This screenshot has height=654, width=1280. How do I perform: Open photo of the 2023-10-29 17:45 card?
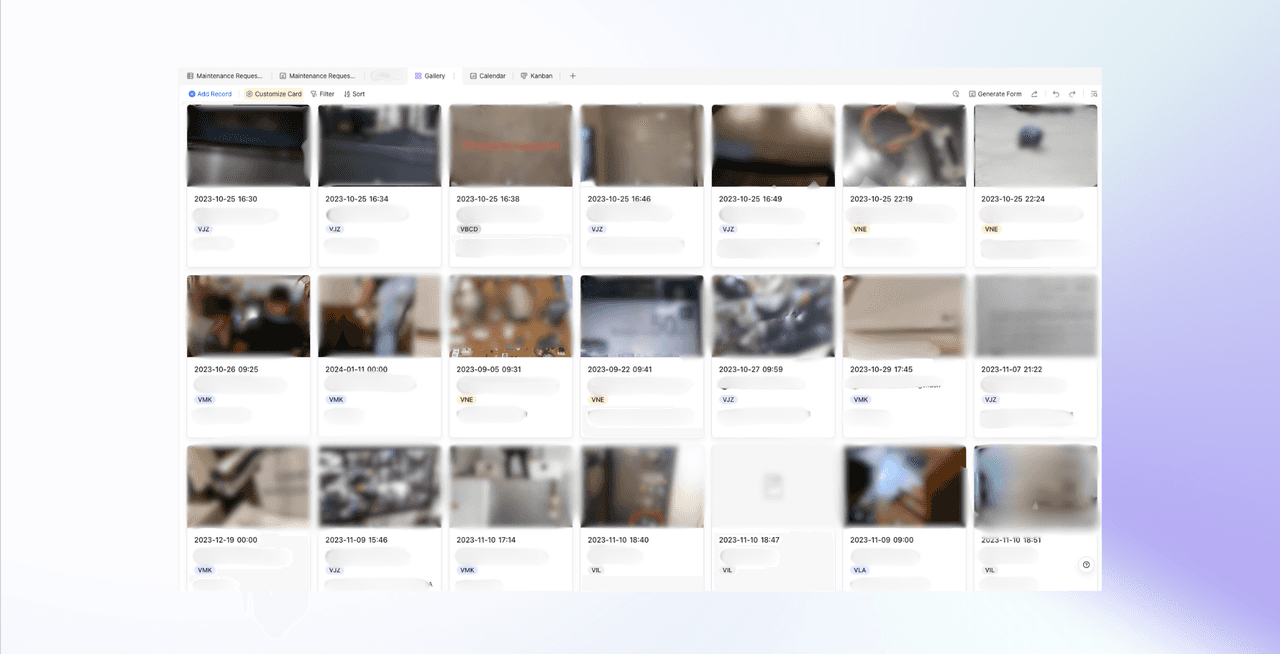tap(904, 316)
